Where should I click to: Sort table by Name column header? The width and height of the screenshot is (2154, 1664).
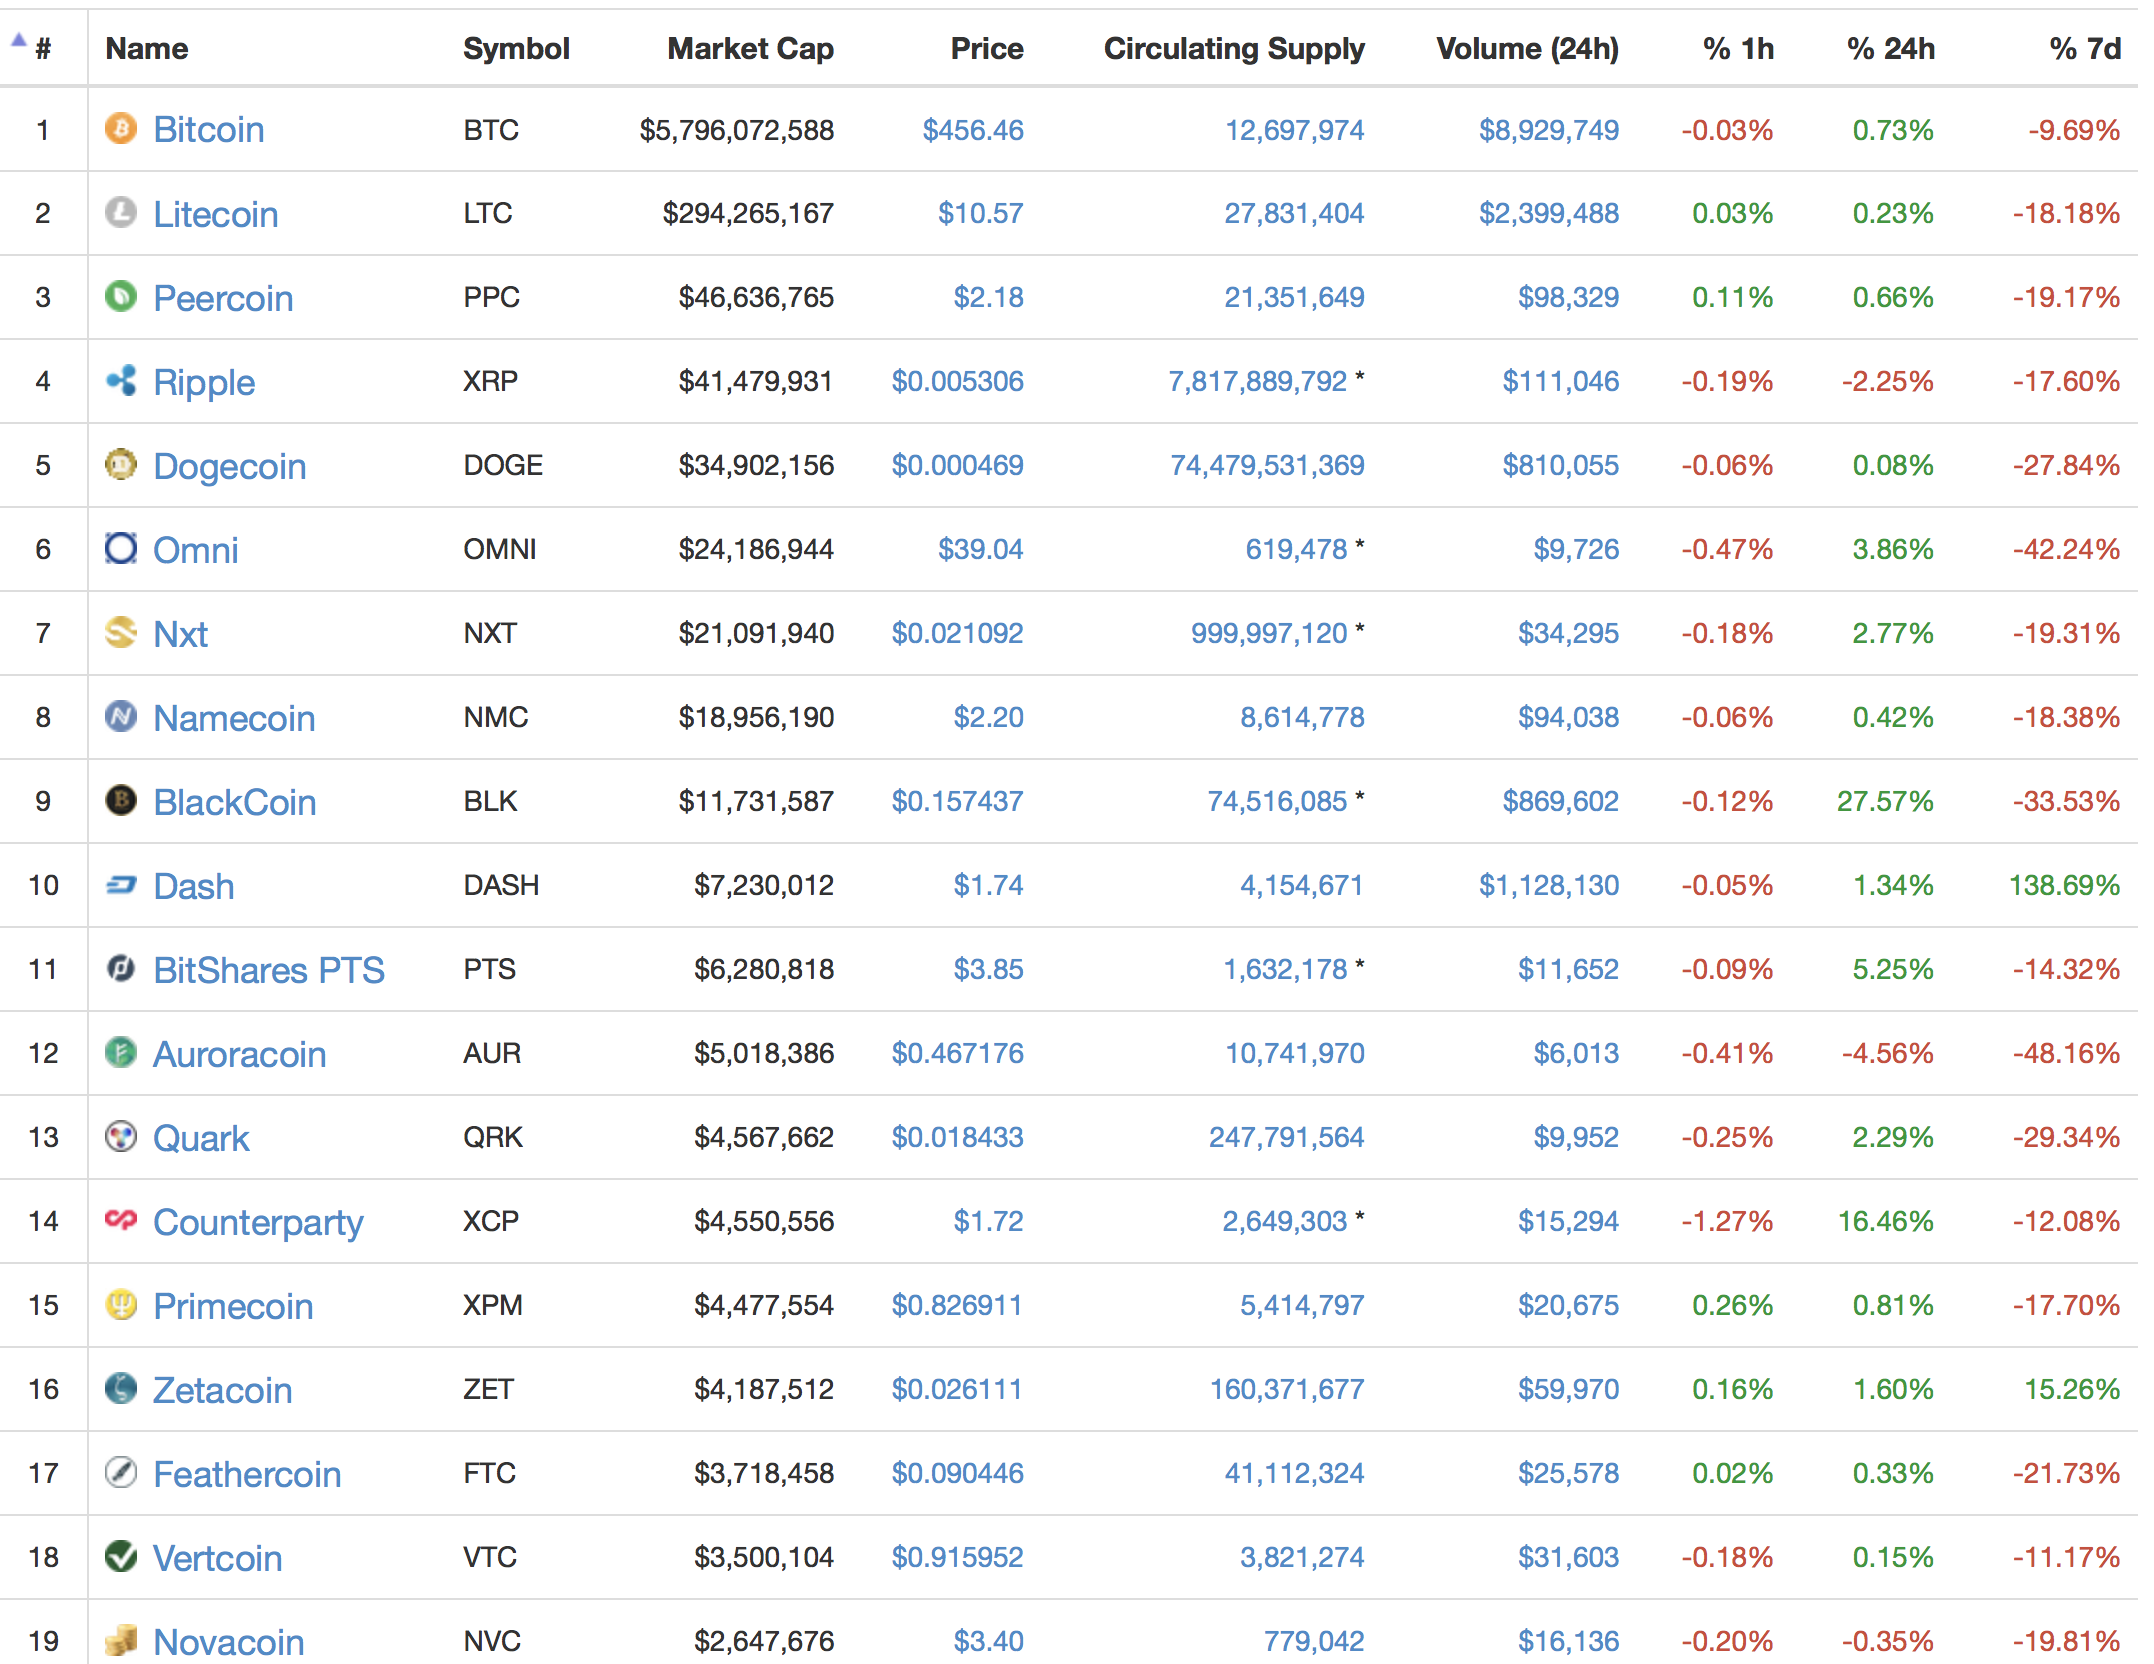pyautogui.click(x=147, y=49)
